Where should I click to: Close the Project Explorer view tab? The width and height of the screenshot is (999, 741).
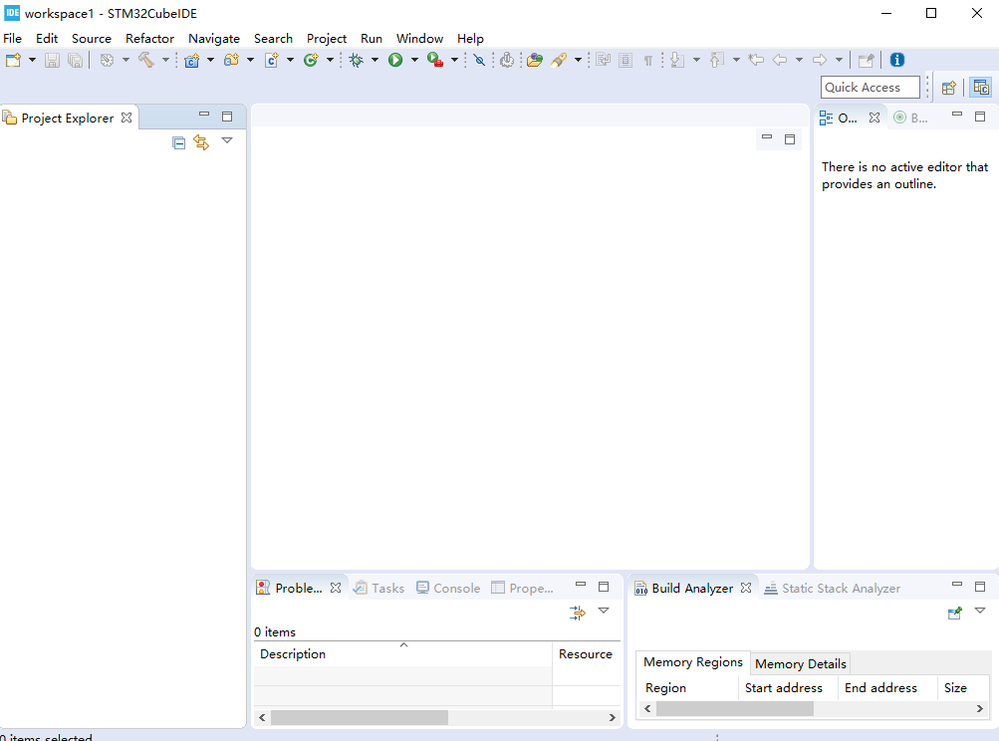click(127, 118)
